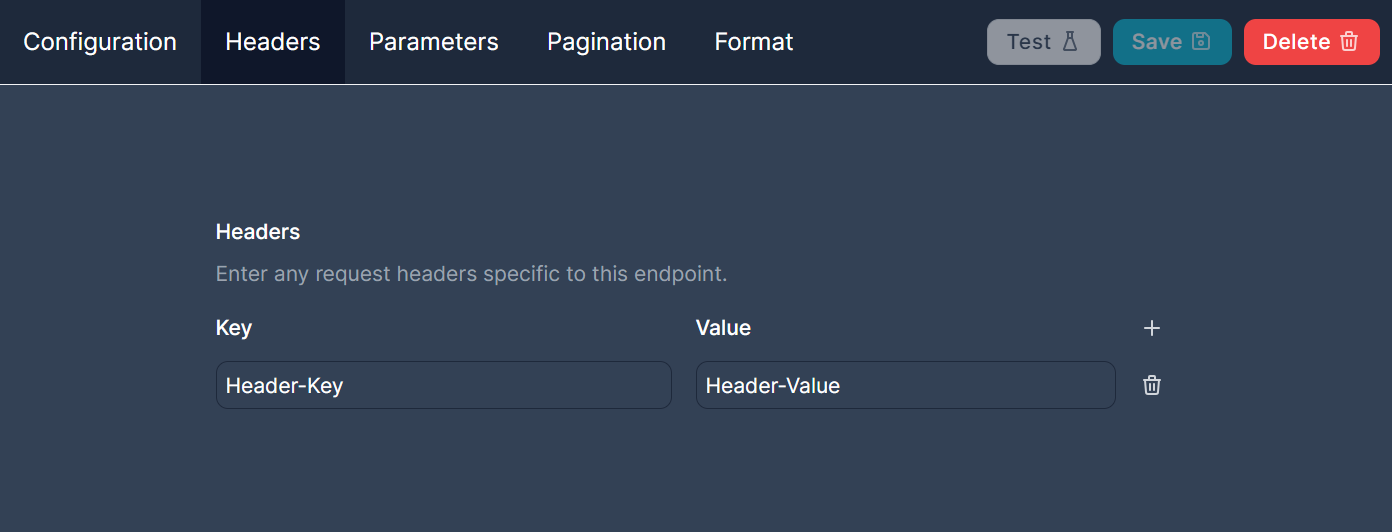Click the floppy disk icon on Save
This screenshot has height=532, width=1392.
coord(1201,42)
